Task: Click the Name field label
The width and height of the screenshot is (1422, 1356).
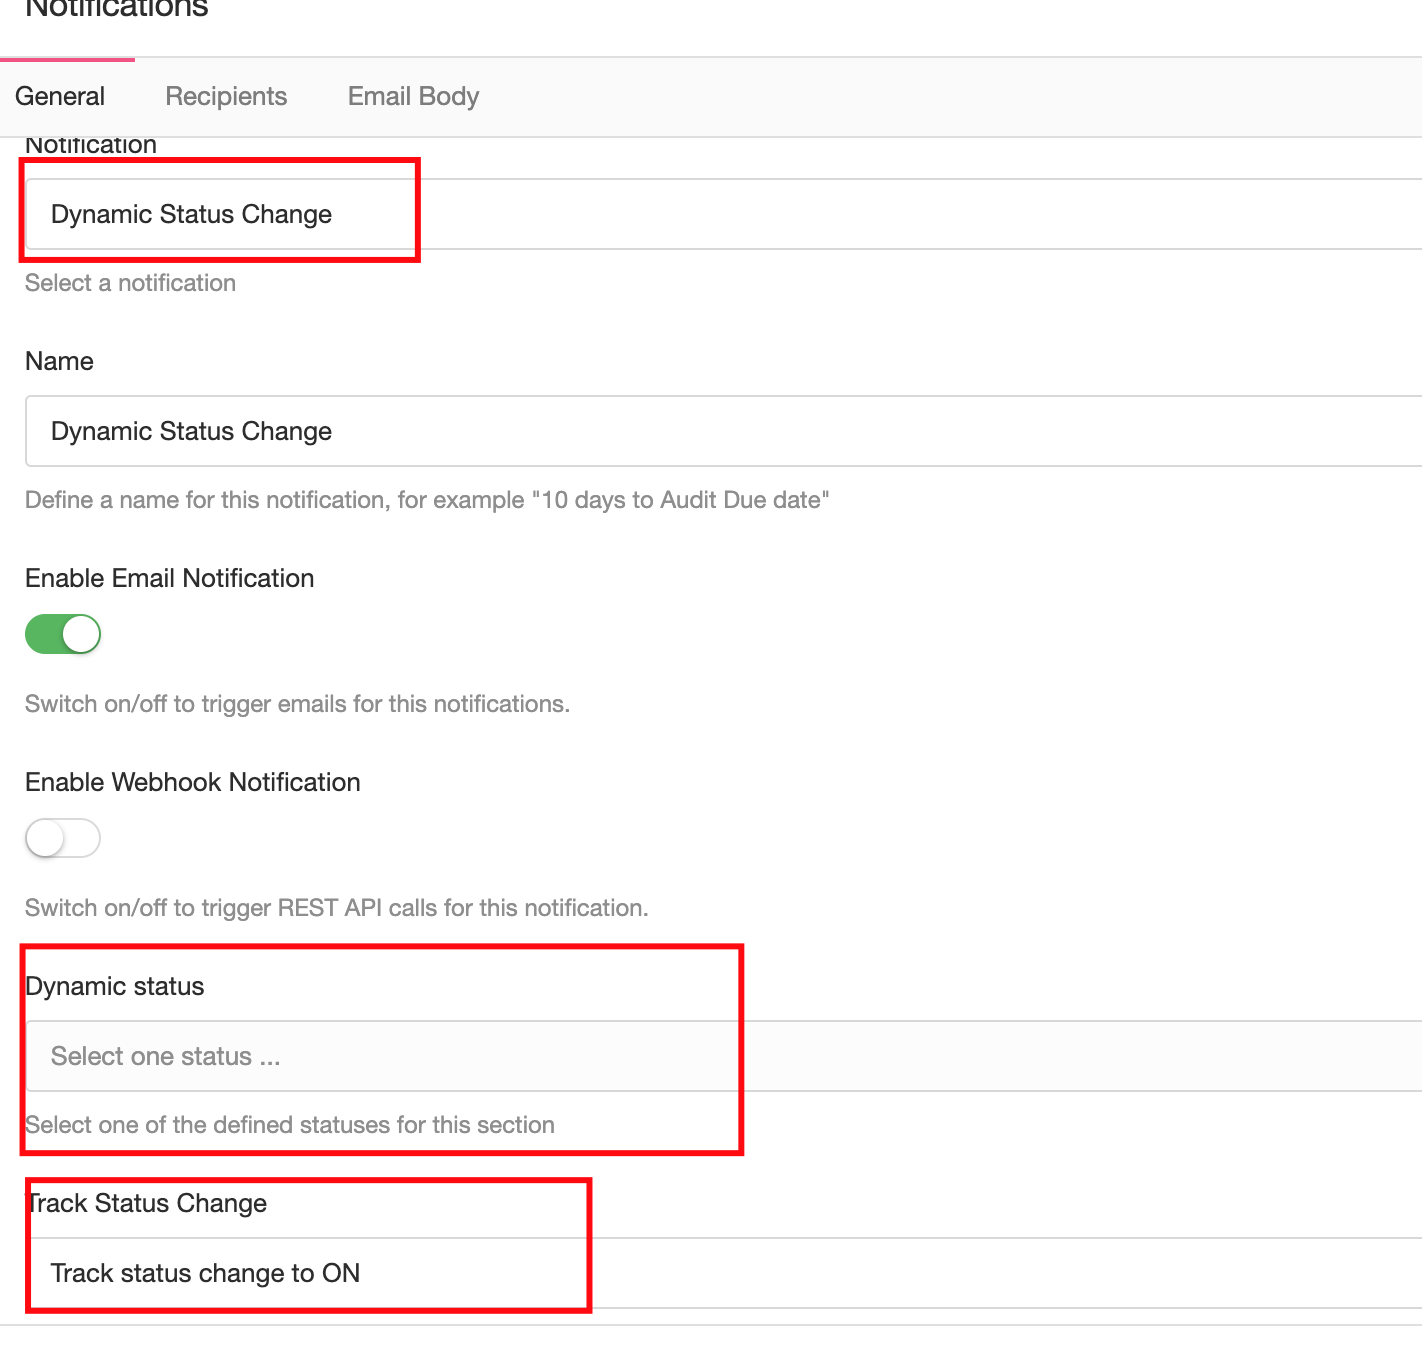Action: pos(59,361)
